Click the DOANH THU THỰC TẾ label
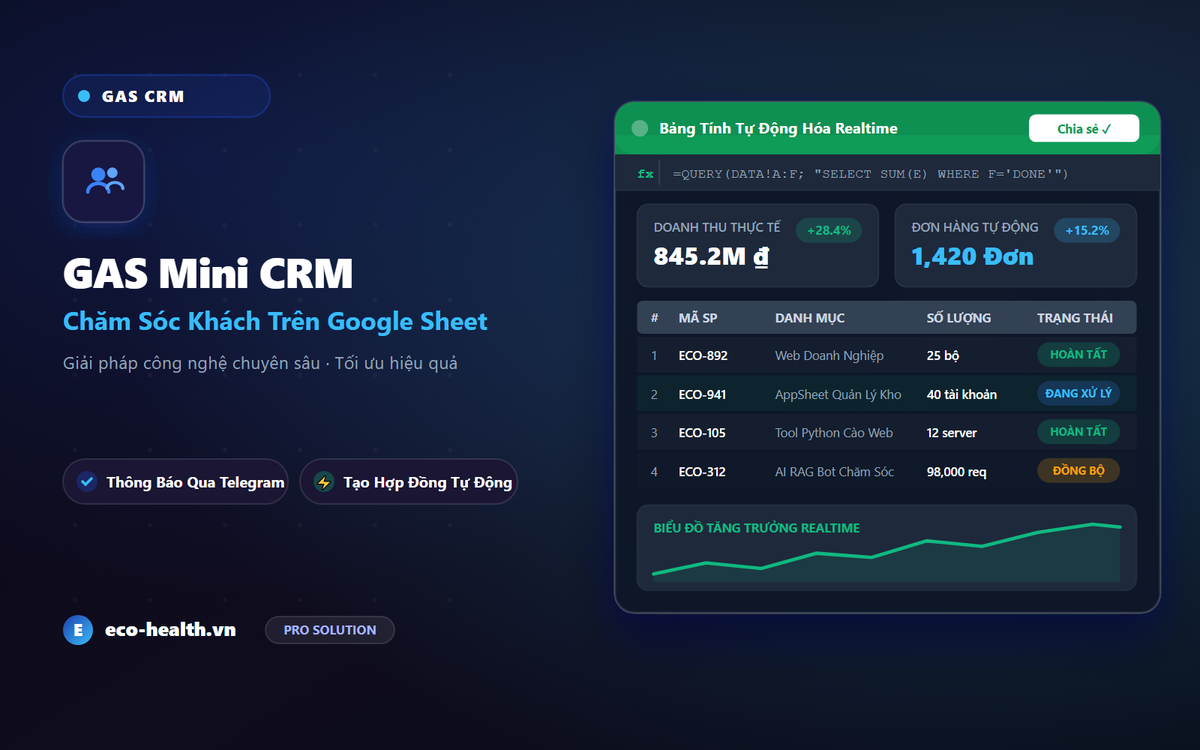Screen dimensions: 1200x750 (x=717, y=228)
